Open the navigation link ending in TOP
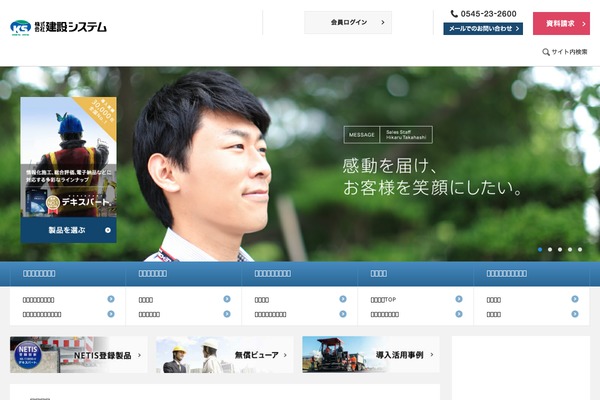Image resolution: width=600 pixels, height=400 pixels. point(383,300)
